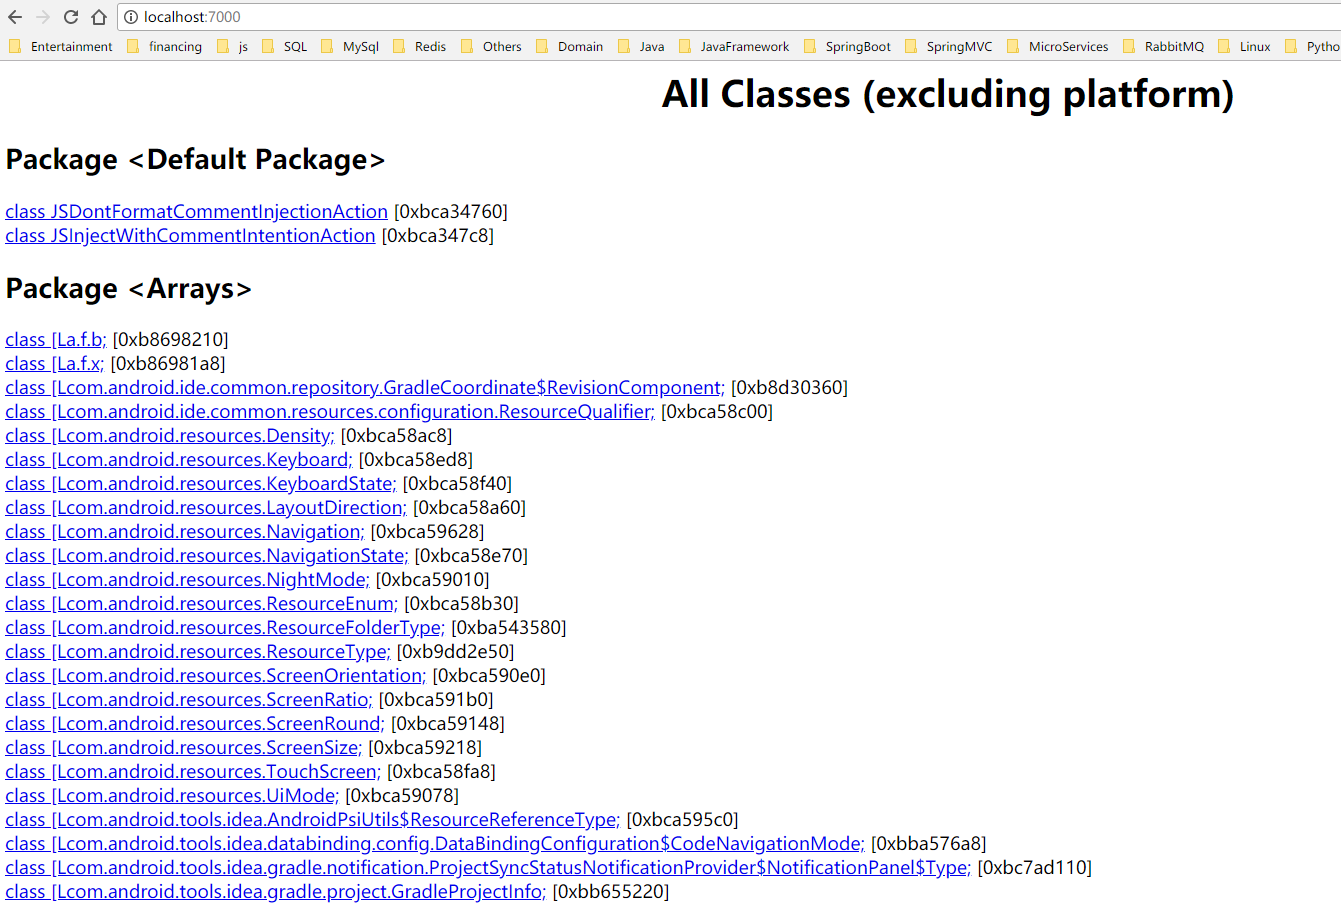This screenshot has width=1341, height=905.
Task: Open GradleCoordinate$RevisionComponent class link
Action: coord(365,388)
